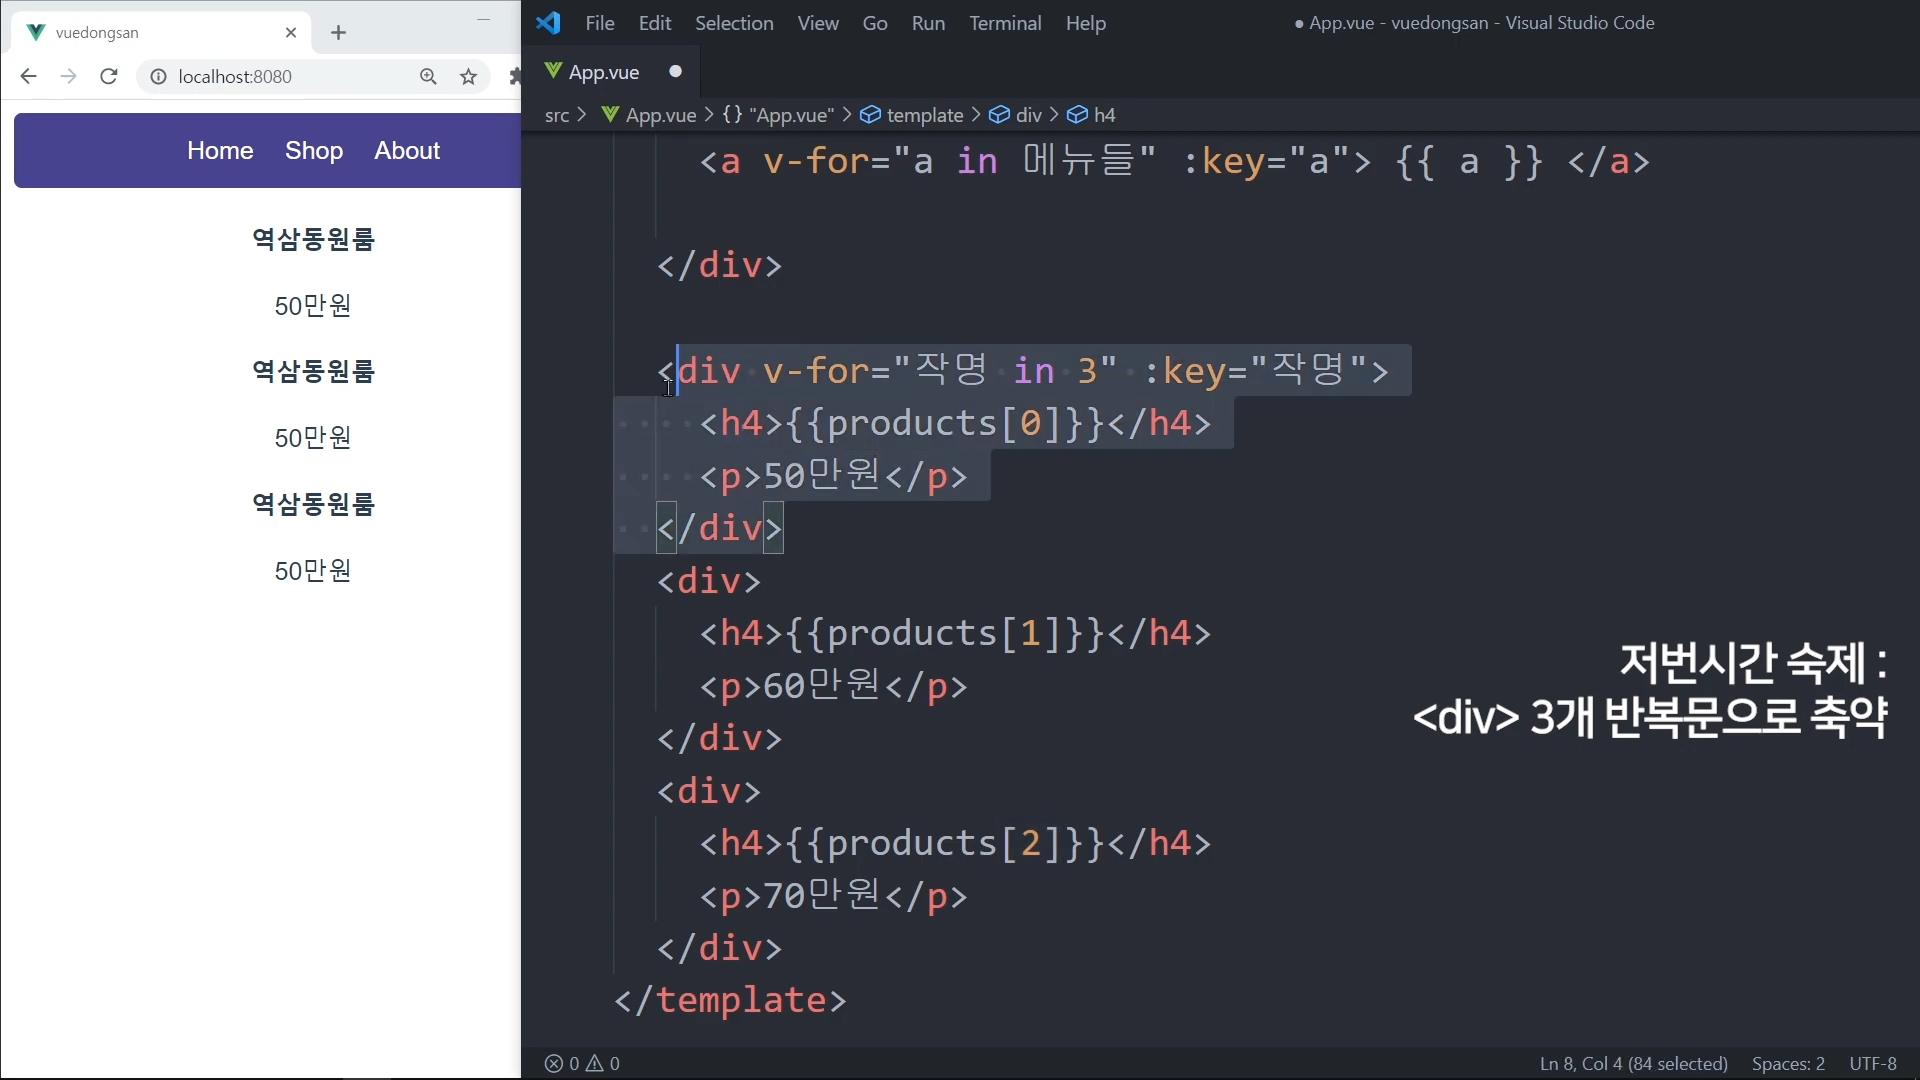Open browser zoom magnifier icon
Viewport: 1920px width, 1080px height.
(428, 77)
